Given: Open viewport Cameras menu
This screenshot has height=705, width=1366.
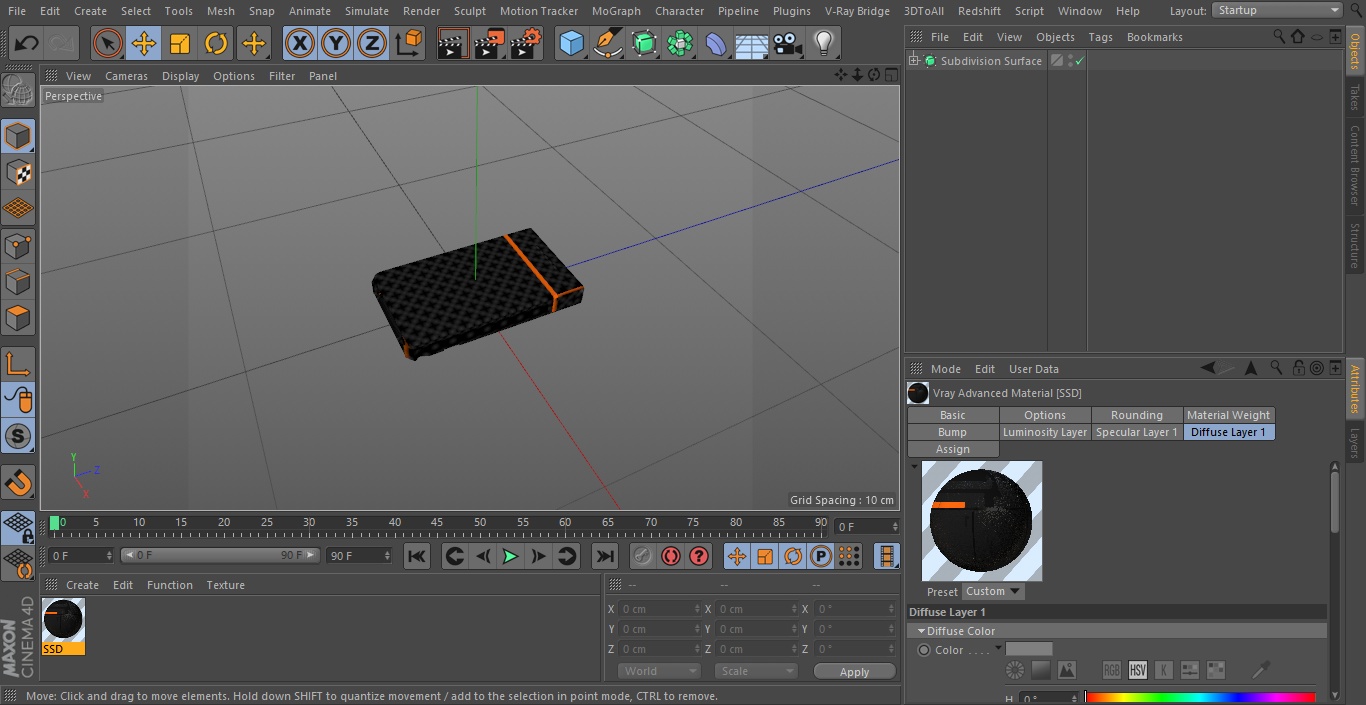Looking at the screenshot, I should 126,76.
